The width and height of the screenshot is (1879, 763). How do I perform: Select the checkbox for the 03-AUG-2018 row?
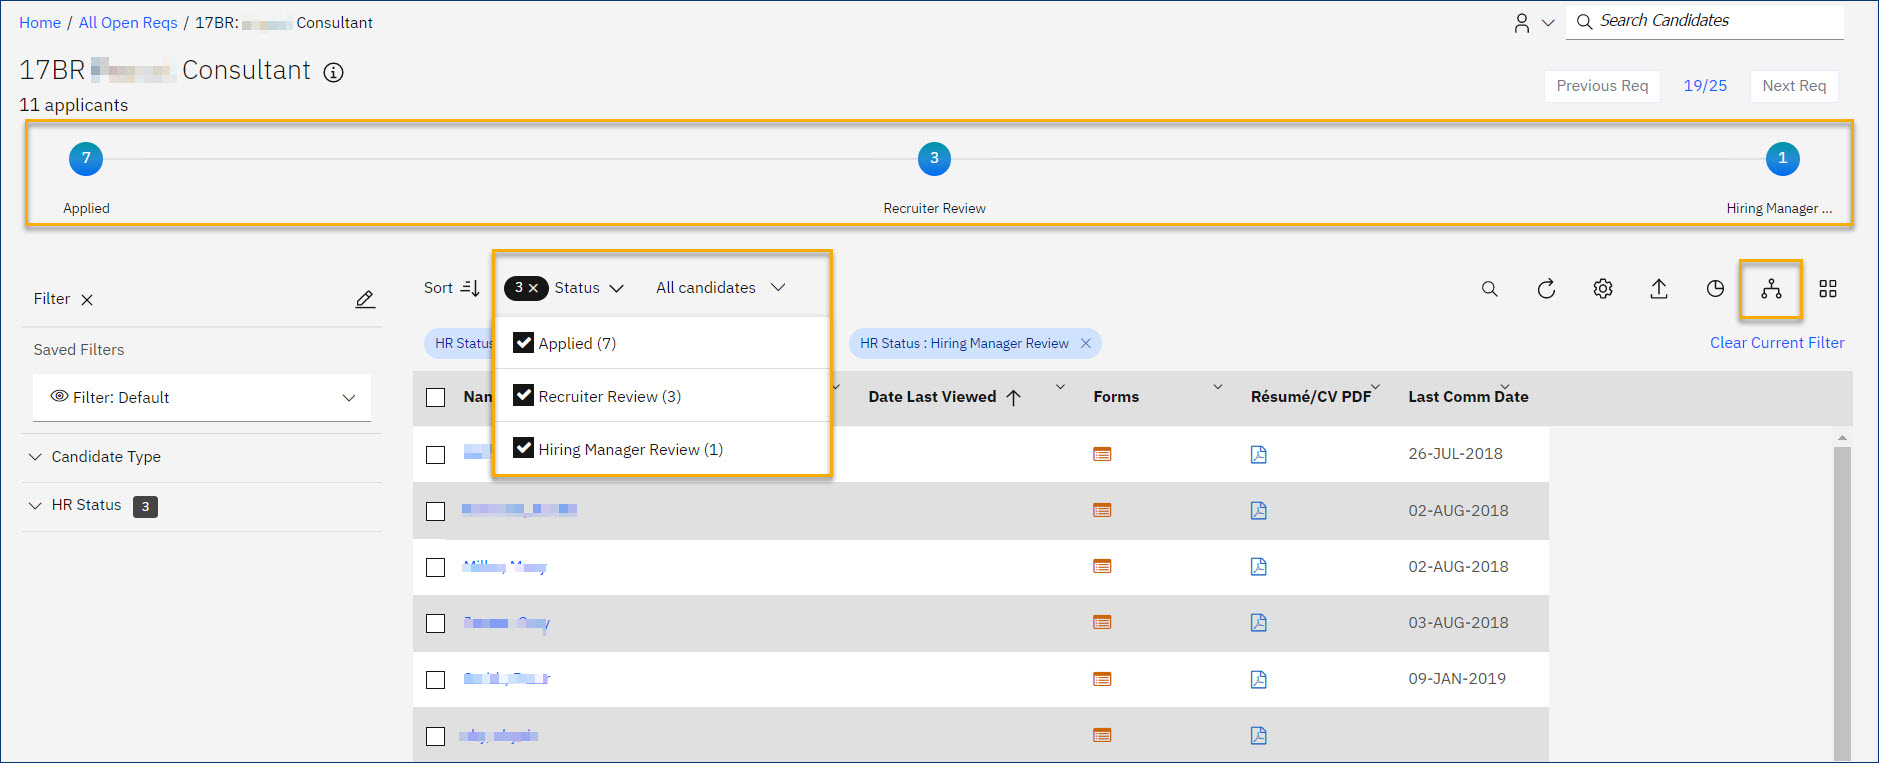[x=435, y=623]
